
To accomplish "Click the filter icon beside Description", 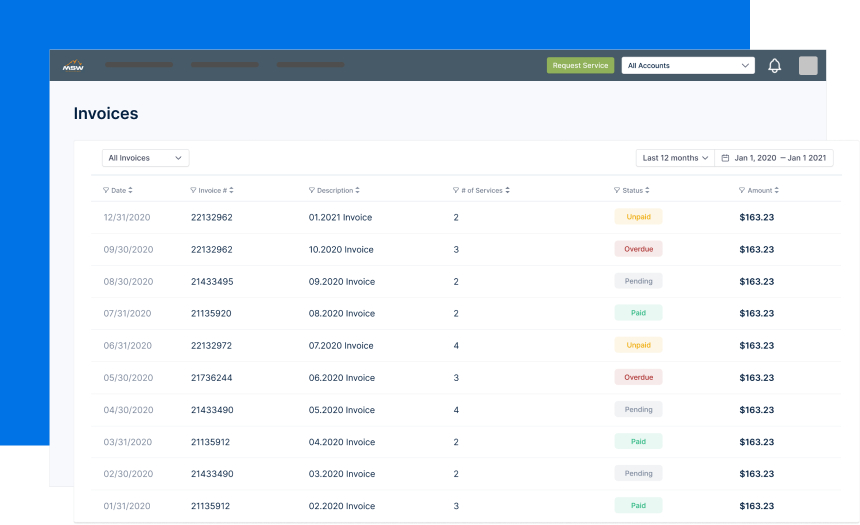I will pyautogui.click(x=312, y=190).
